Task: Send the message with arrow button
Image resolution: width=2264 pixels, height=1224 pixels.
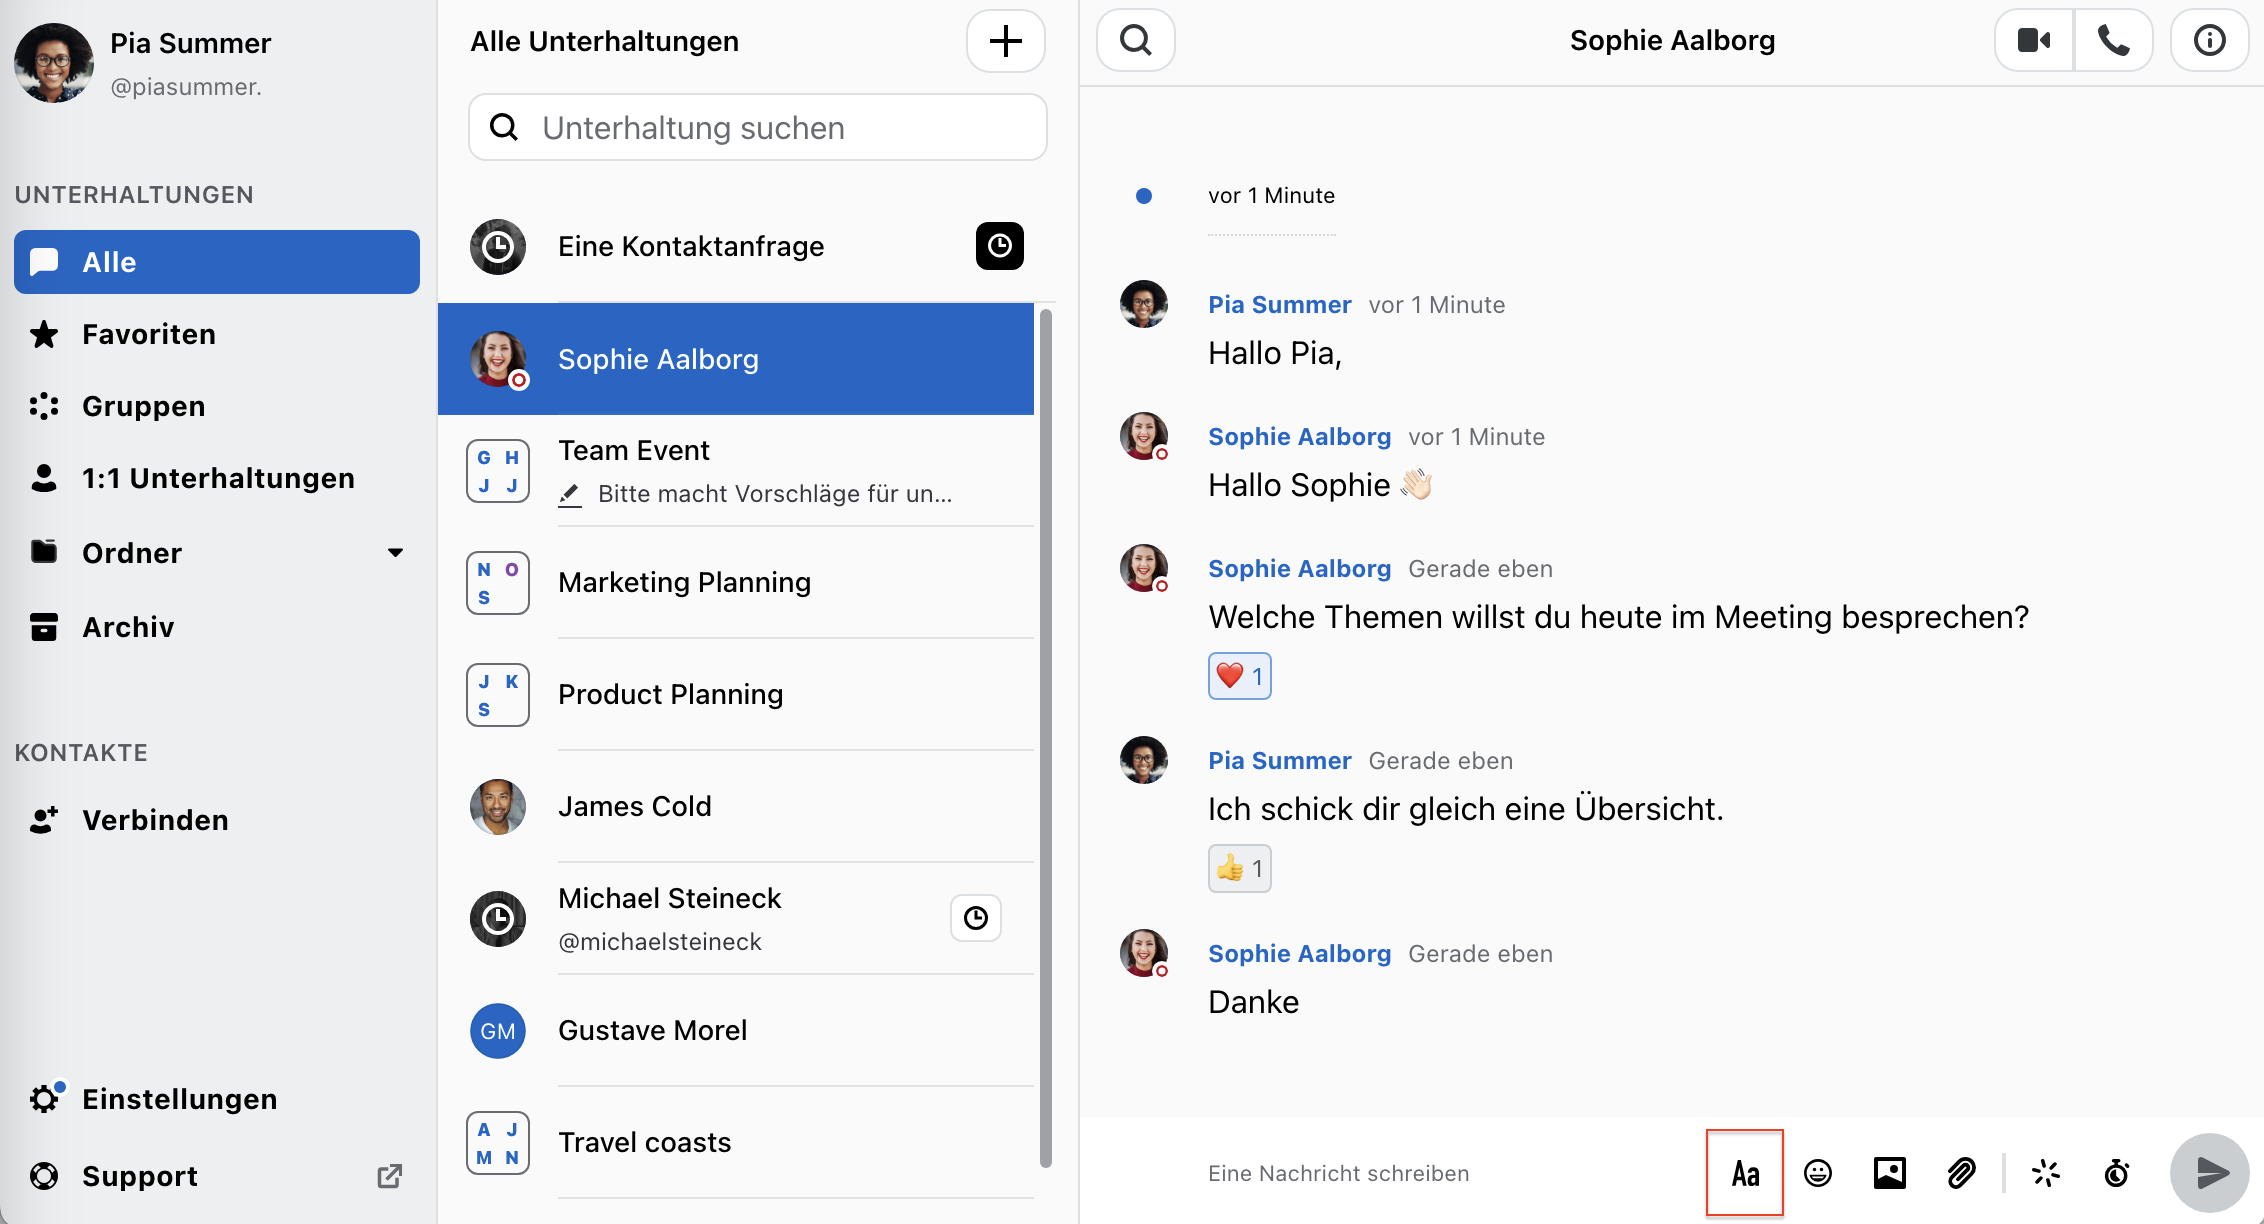Action: click(2209, 1173)
